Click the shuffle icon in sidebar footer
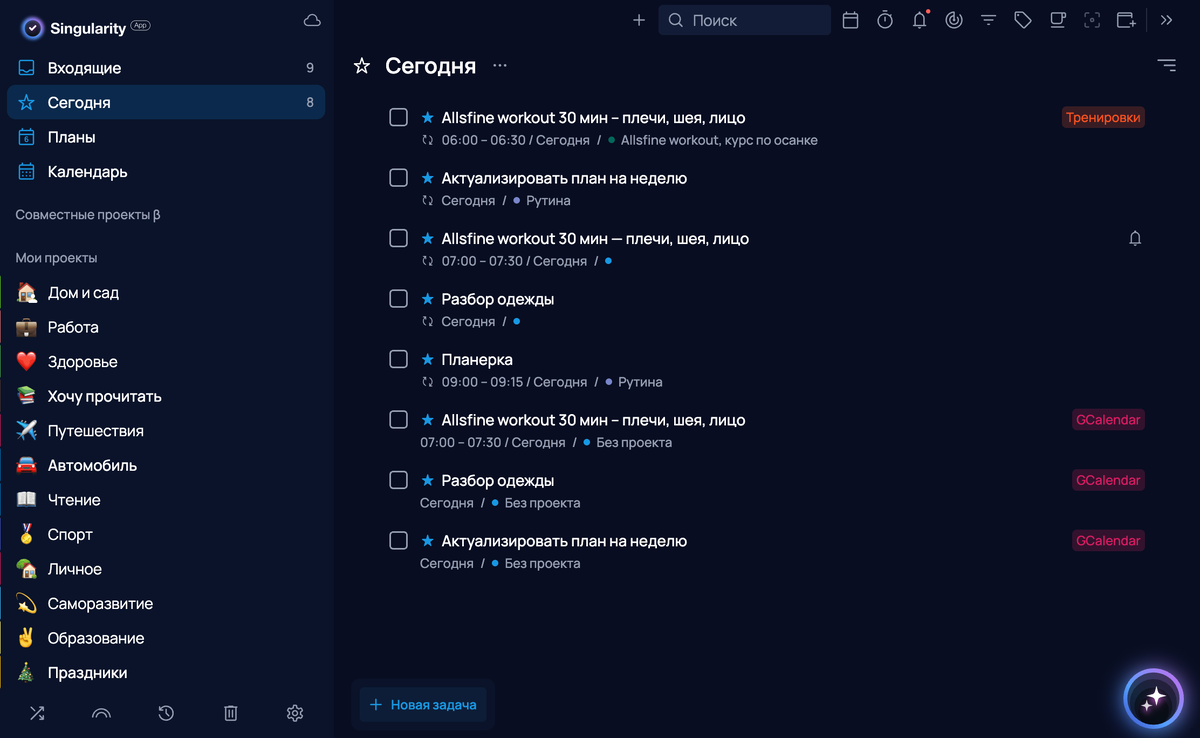1200x738 pixels. point(37,713)
